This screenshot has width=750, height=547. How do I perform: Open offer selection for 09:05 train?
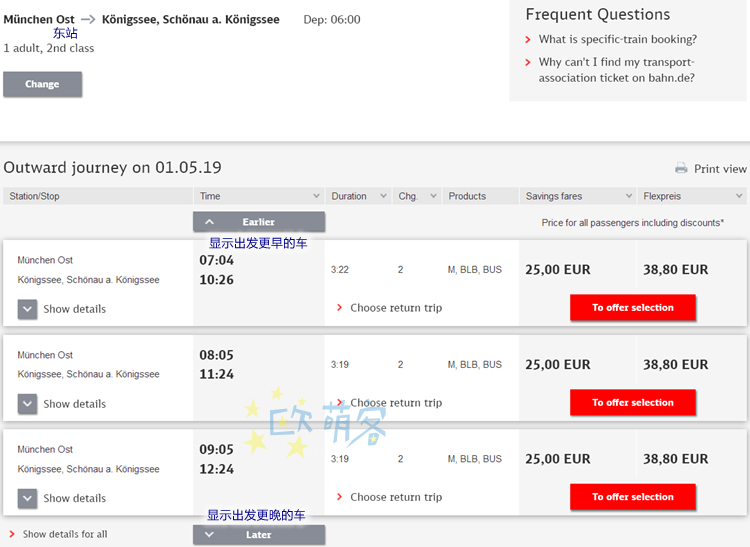[632, 497]
